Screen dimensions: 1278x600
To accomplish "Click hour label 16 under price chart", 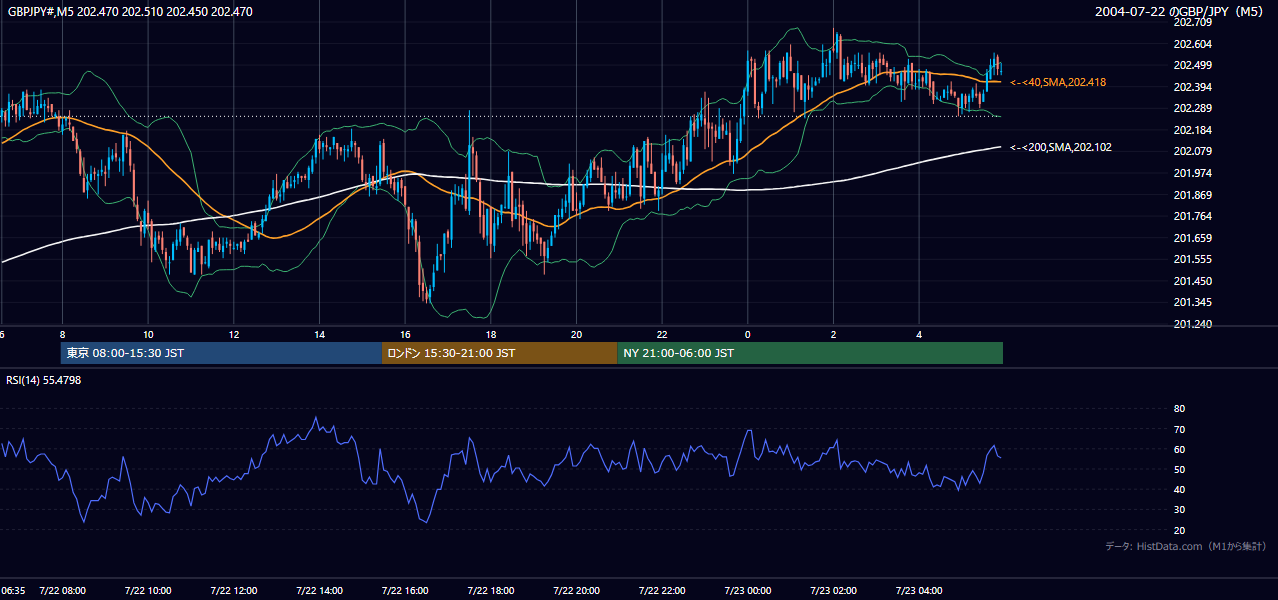I will [x=405, y=334].
